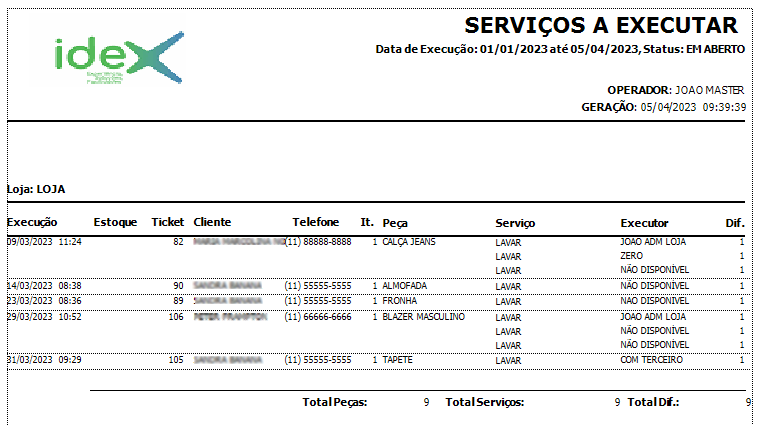Viewport: 762px width, 425px height.
Task: Click ticket number 82
Action: 178,241
